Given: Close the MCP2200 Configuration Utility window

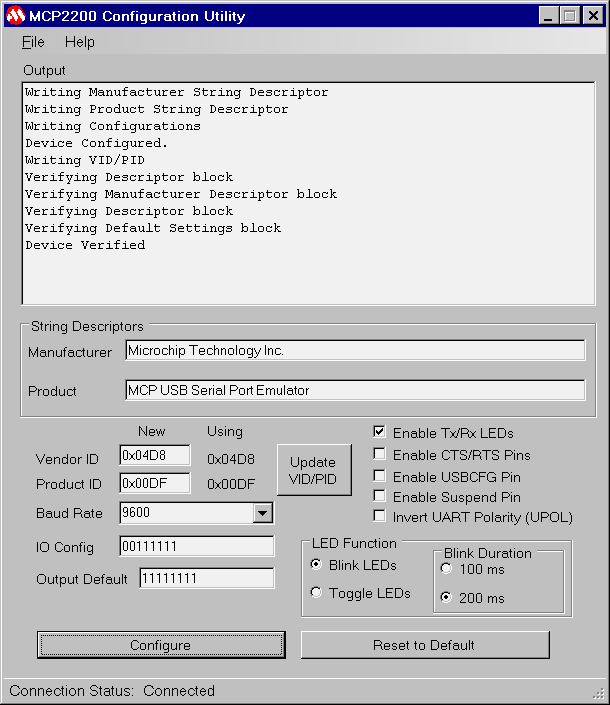Looking at the screenshot, I should 593,16.
